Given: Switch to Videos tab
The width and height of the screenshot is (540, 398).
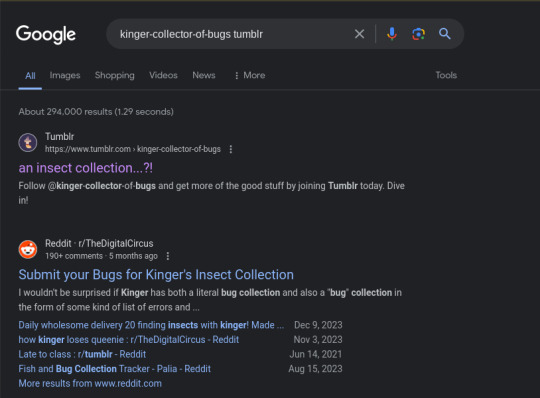Looking at the screenshot, I should 163,75.
